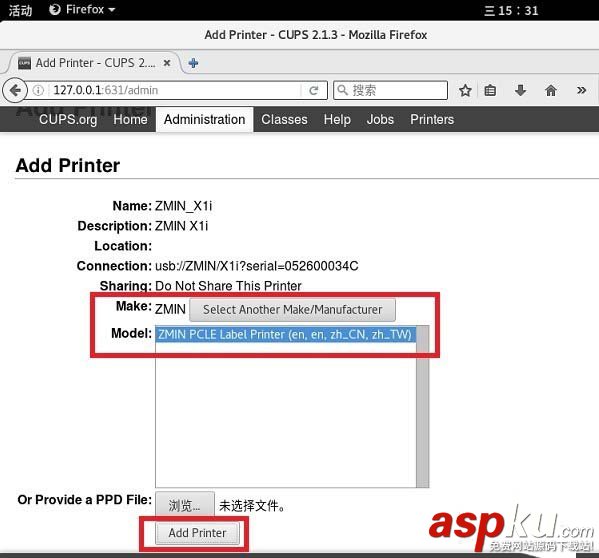Screen dimensions: 599x558
Task: Click the Make value ZMIN
Action: tap(170, 309)
